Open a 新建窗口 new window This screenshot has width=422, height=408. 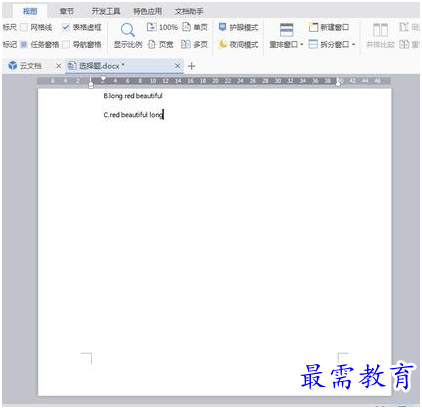click(x=329, y=27)
